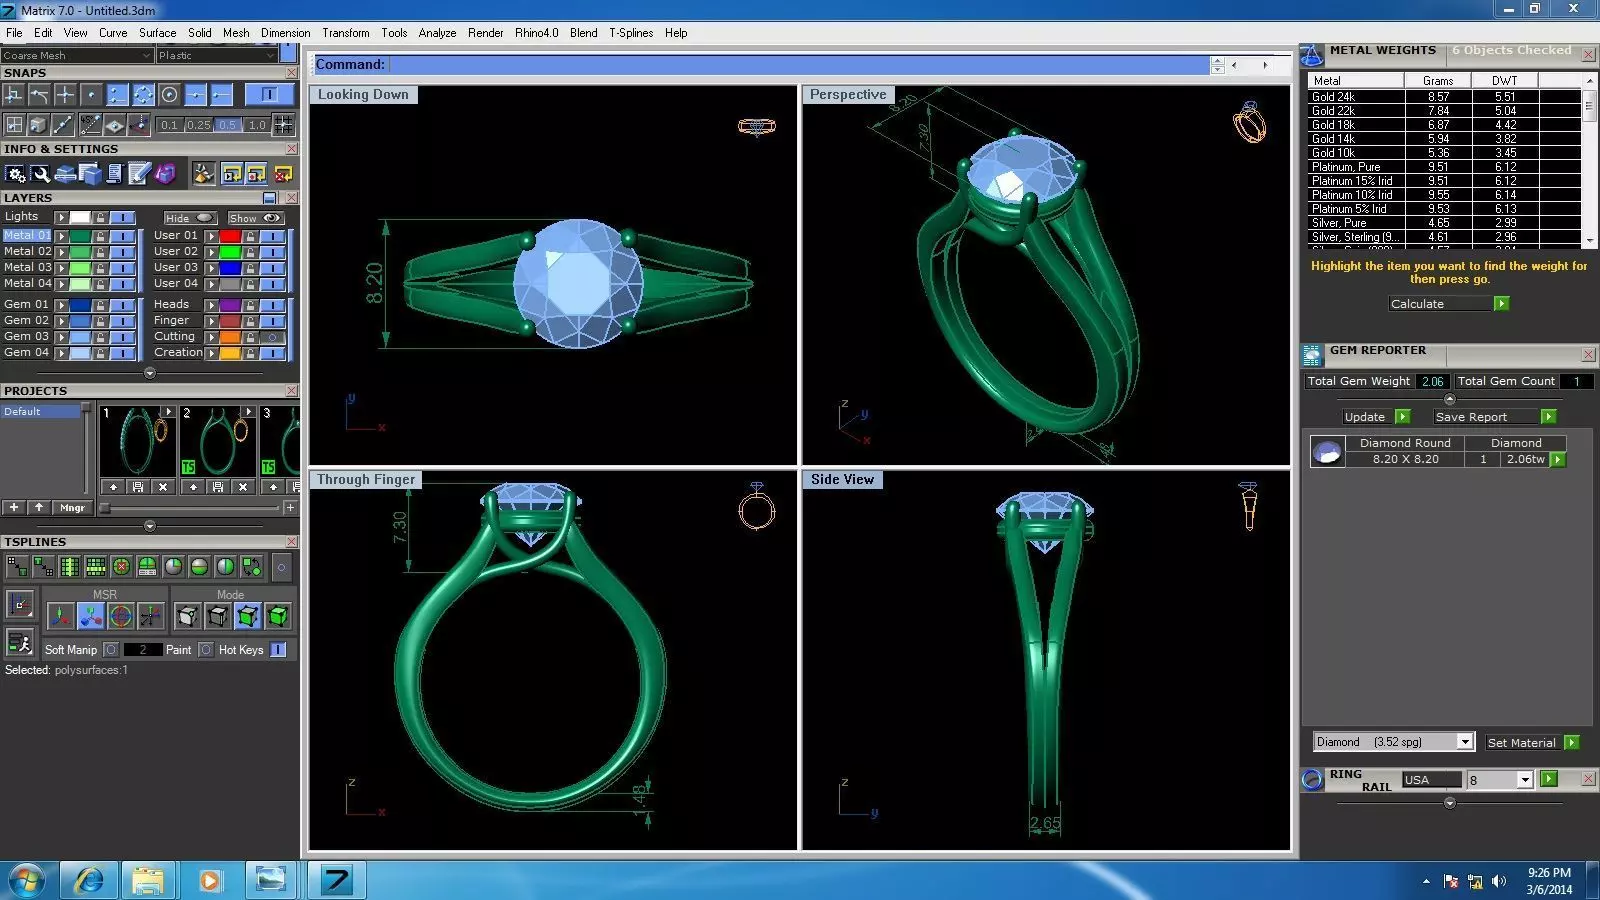Open the Transform menu

coord(346,33)
